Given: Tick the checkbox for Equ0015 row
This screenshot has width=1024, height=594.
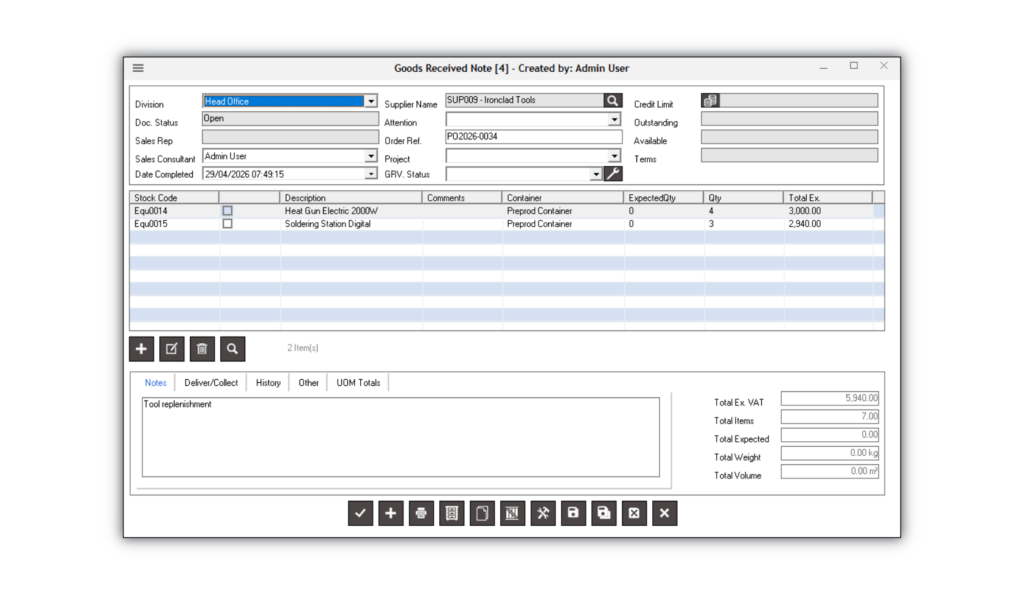Looking at the screenshot, I should coord(227,223).
